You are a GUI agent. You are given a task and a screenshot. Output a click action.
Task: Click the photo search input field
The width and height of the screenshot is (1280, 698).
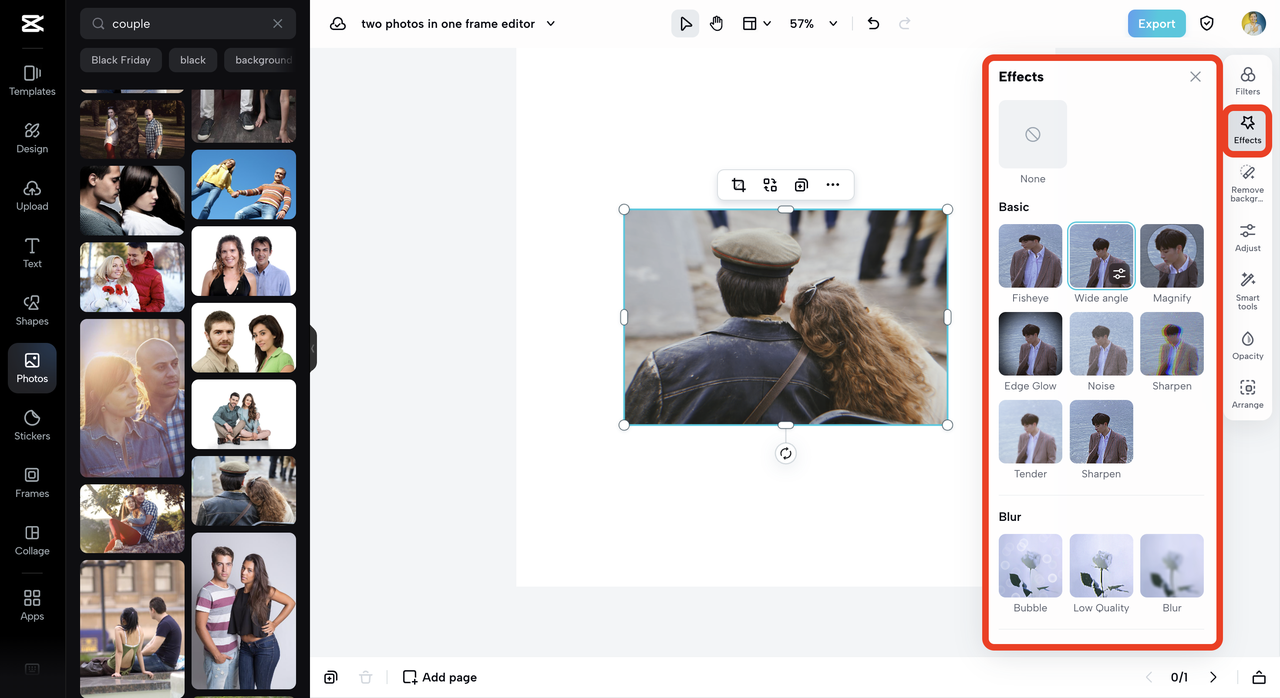click(188, 24)
